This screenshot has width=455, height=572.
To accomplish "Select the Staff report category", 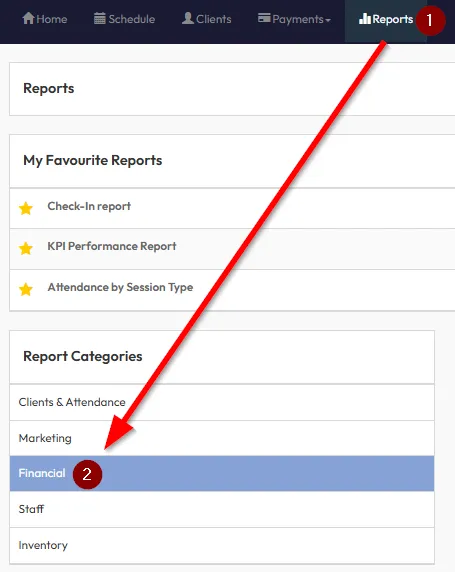I will coord(222,509).
